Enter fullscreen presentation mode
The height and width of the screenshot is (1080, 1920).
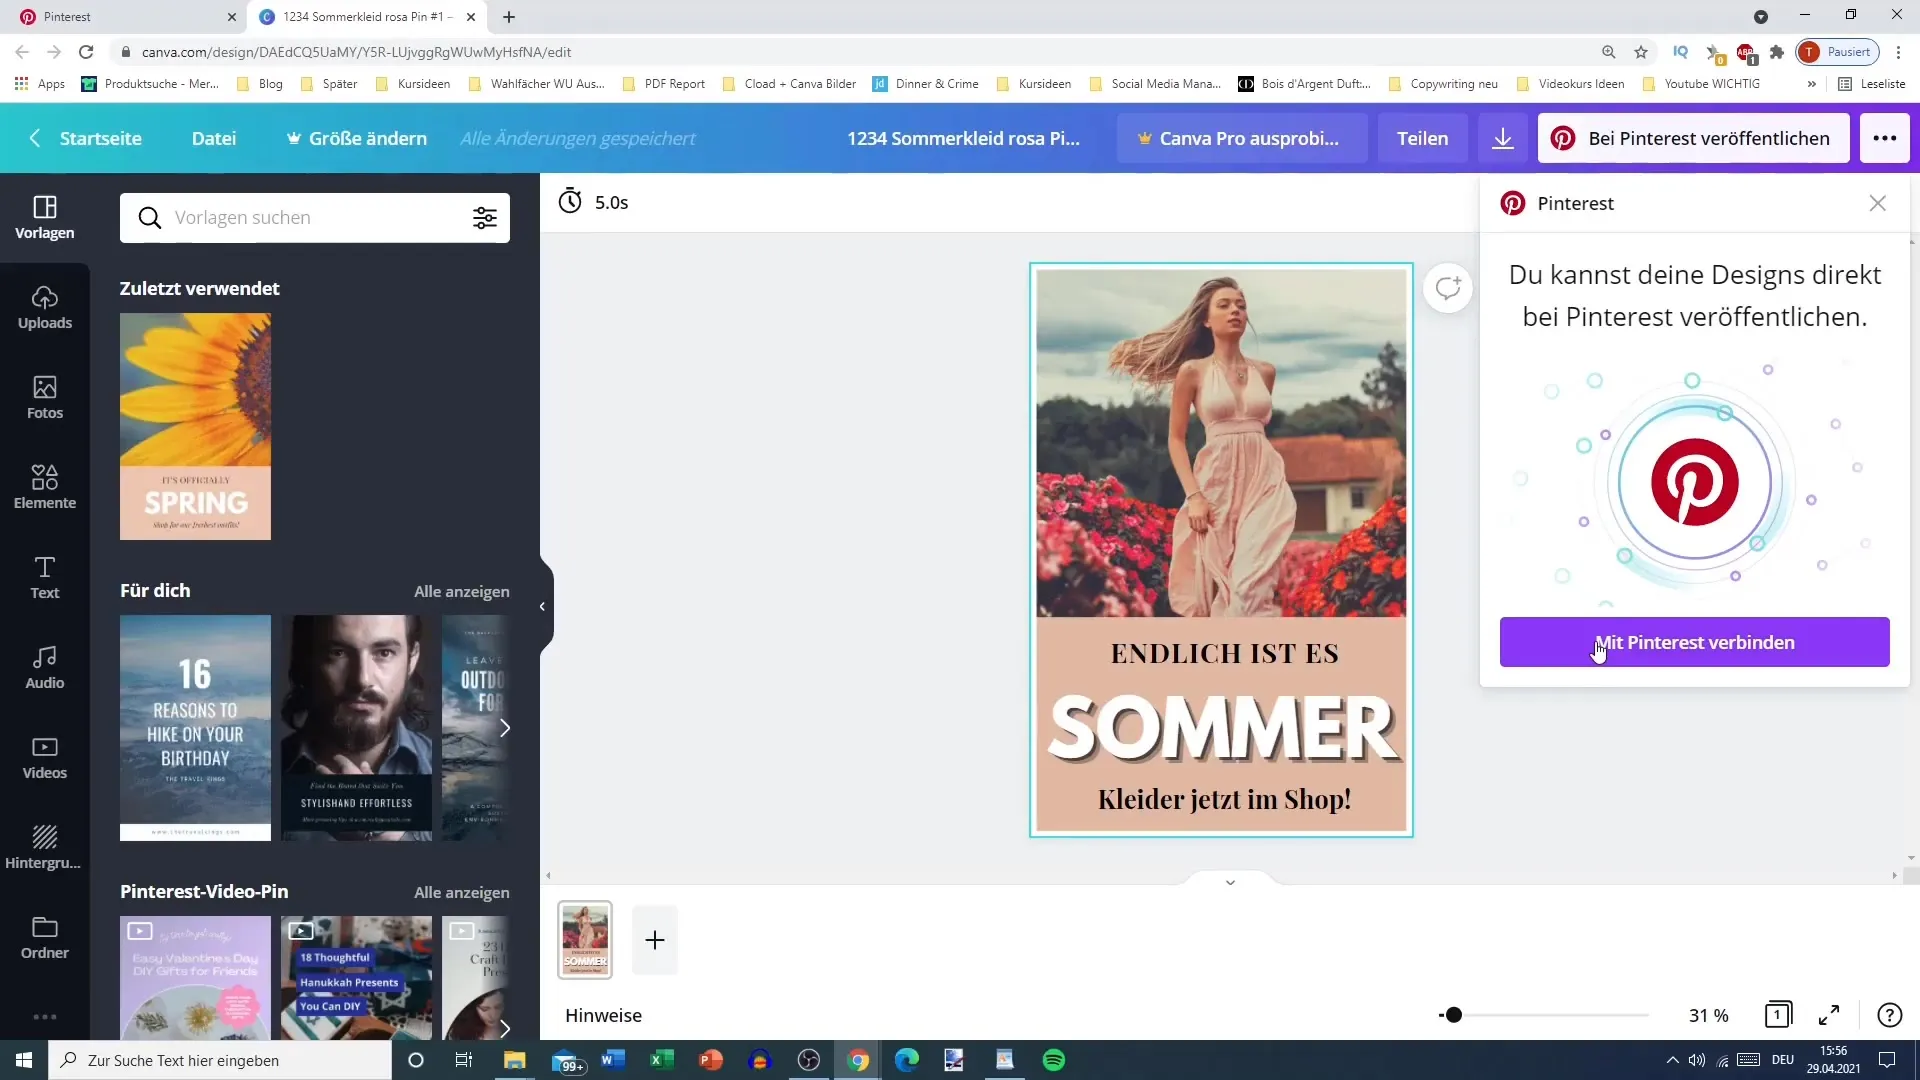(1829, 1015)
